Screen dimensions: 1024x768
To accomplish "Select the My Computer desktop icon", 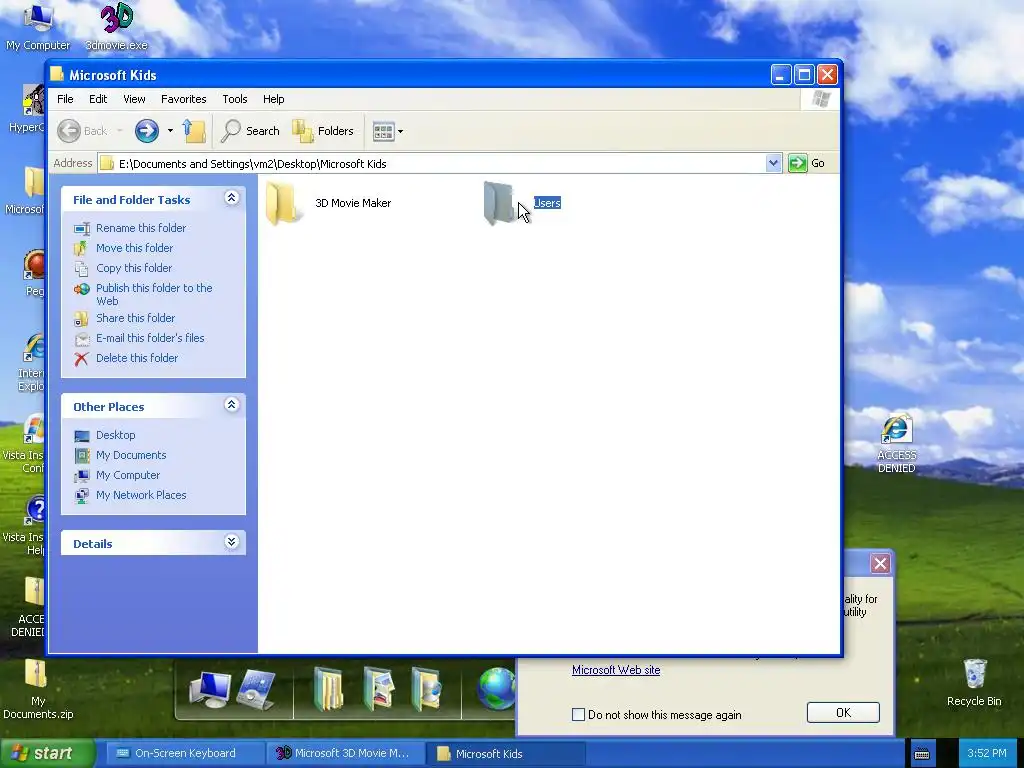I will (x=38, y=27).
